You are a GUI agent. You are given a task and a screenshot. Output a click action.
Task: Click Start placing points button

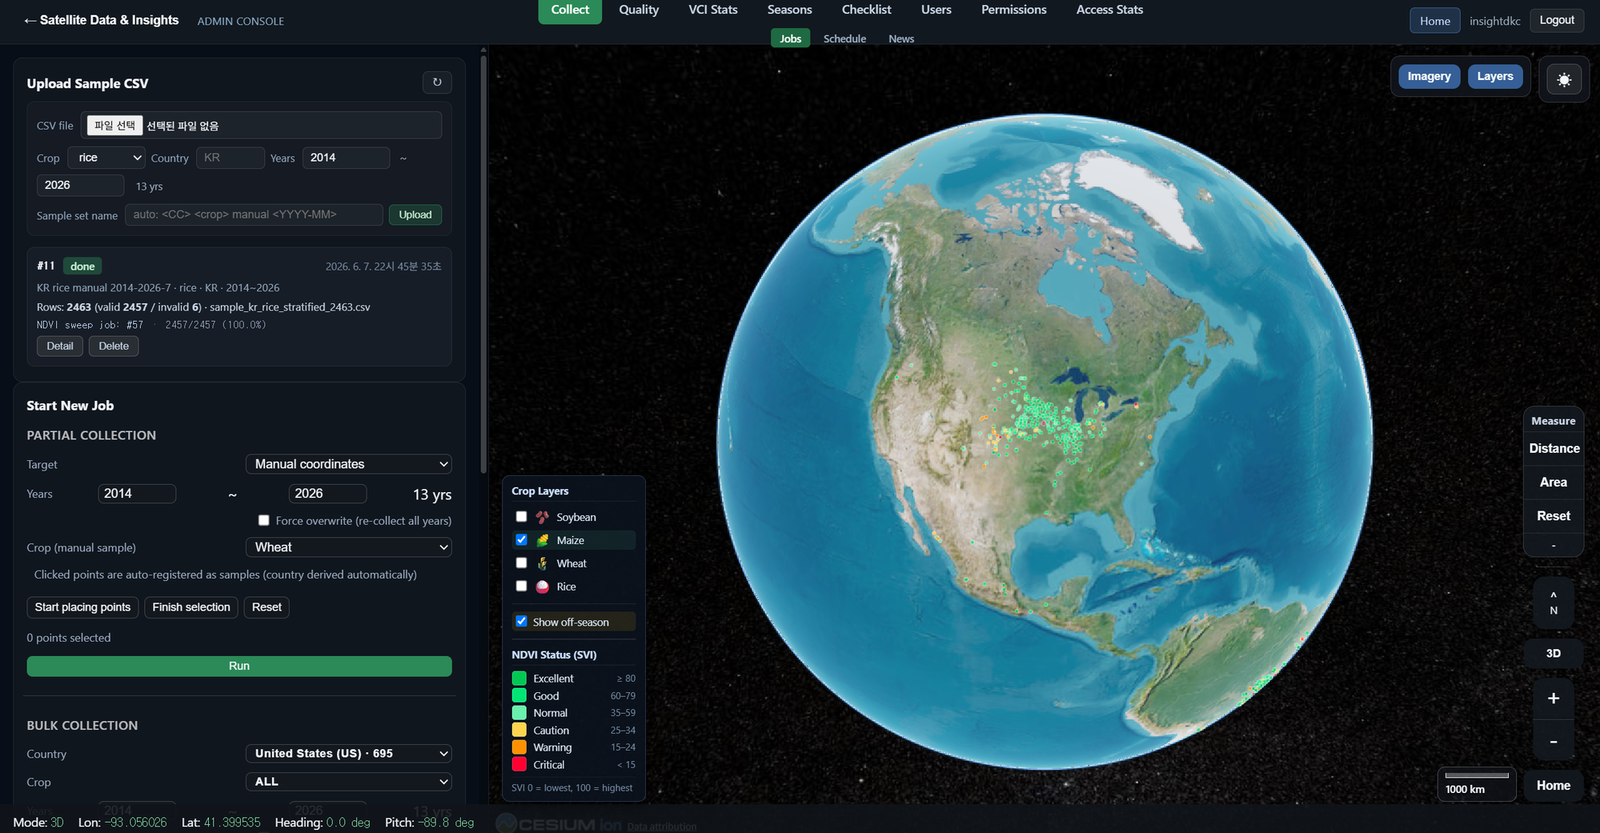(83, 607)
